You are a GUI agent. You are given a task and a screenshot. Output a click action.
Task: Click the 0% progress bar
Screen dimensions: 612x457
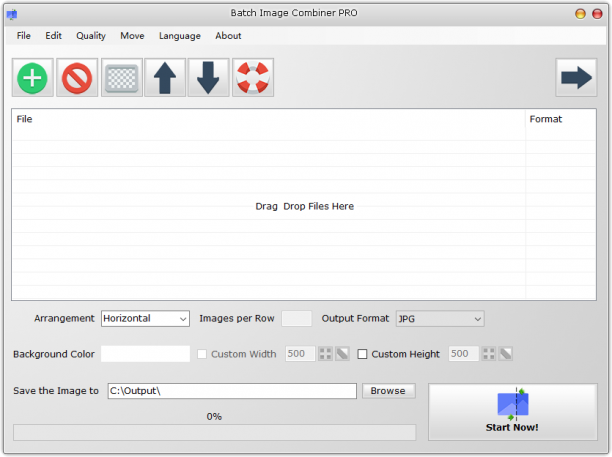[x=214, y=433]
